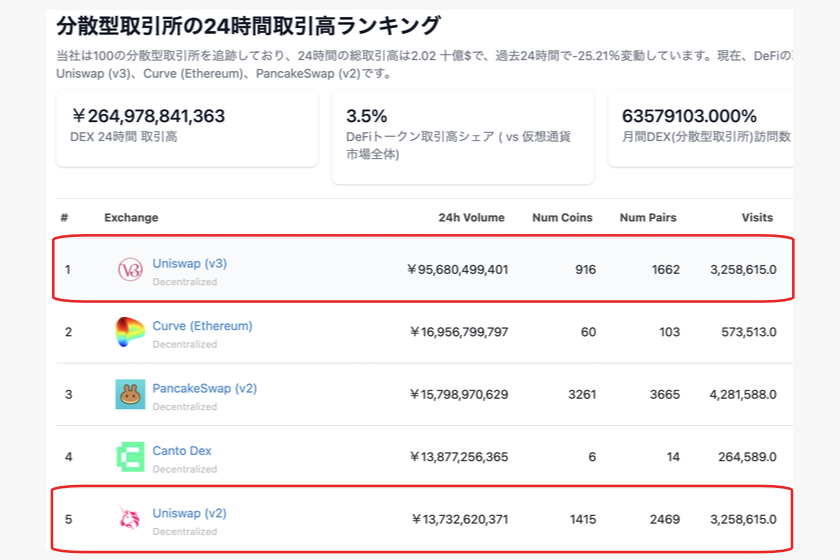Click PancakeSwap pair count 3665
This screenshot has width=840, height=560.
click(665, 394)
